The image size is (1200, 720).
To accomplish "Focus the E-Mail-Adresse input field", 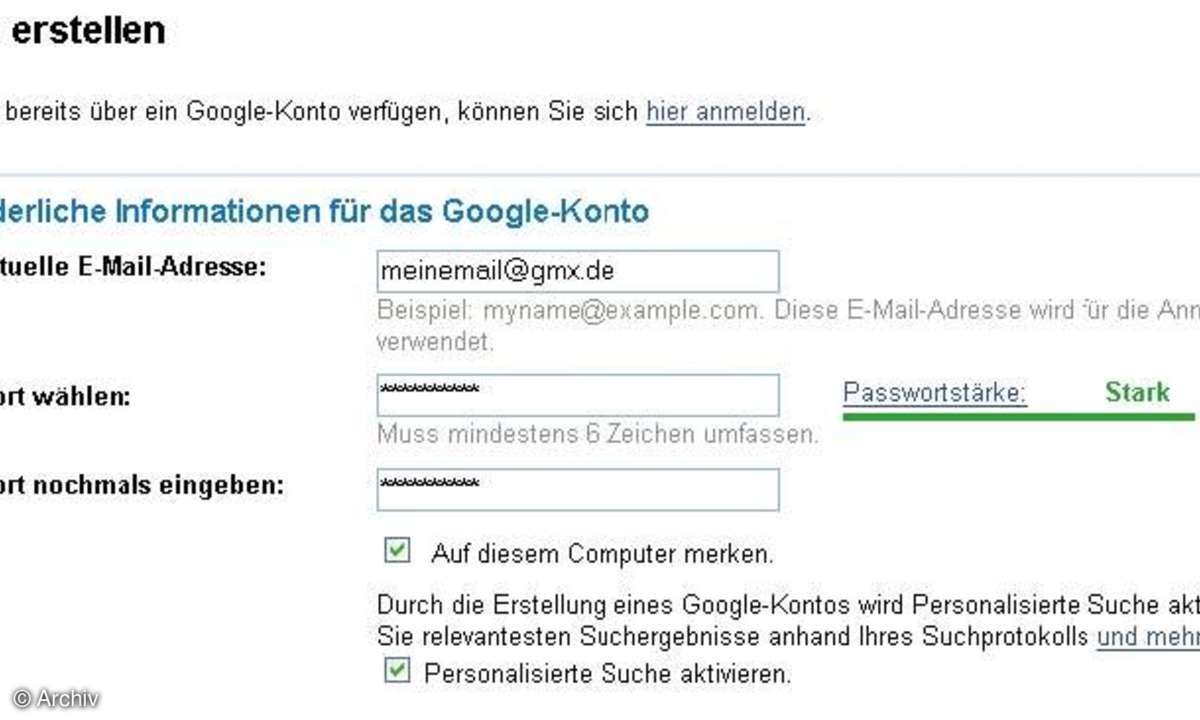I will pyautogui.click(x=577, y=271).
